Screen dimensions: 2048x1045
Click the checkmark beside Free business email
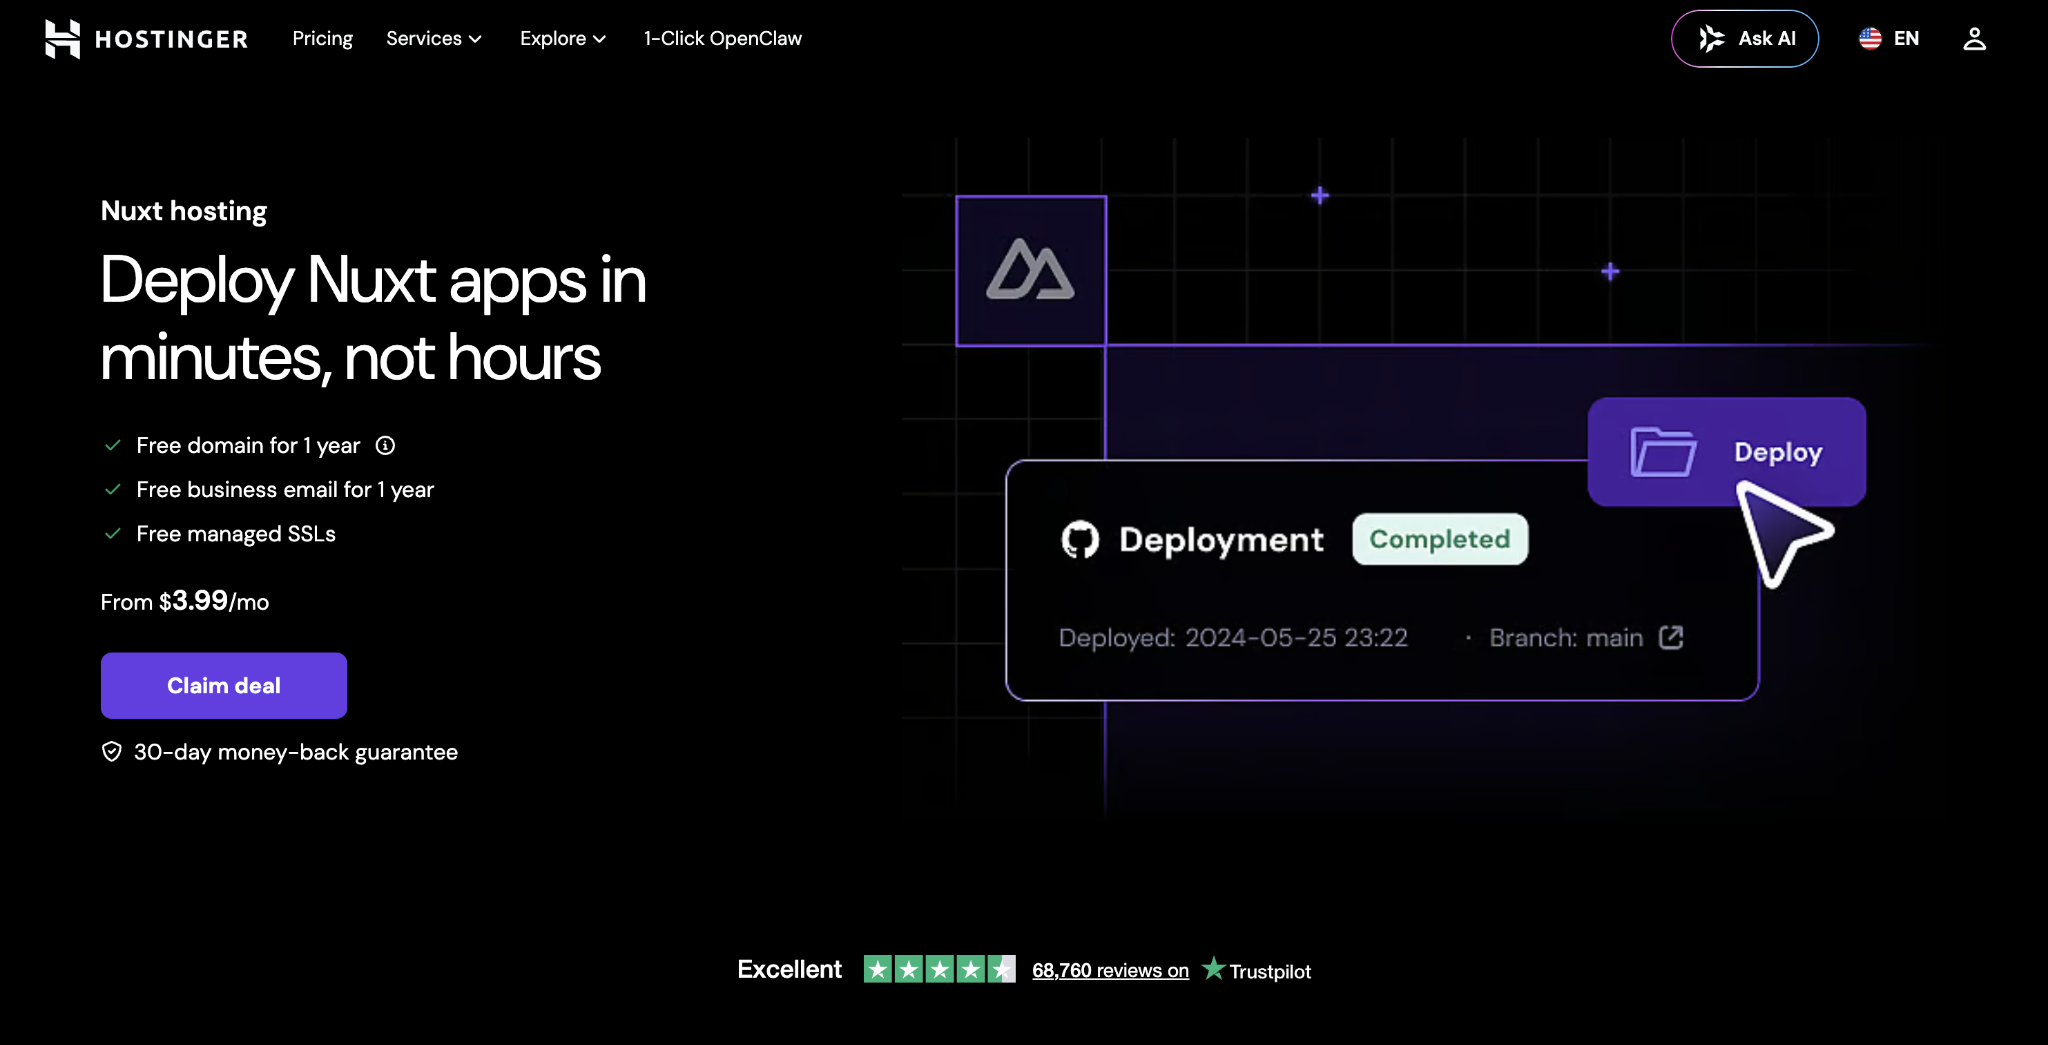(113, 490)
